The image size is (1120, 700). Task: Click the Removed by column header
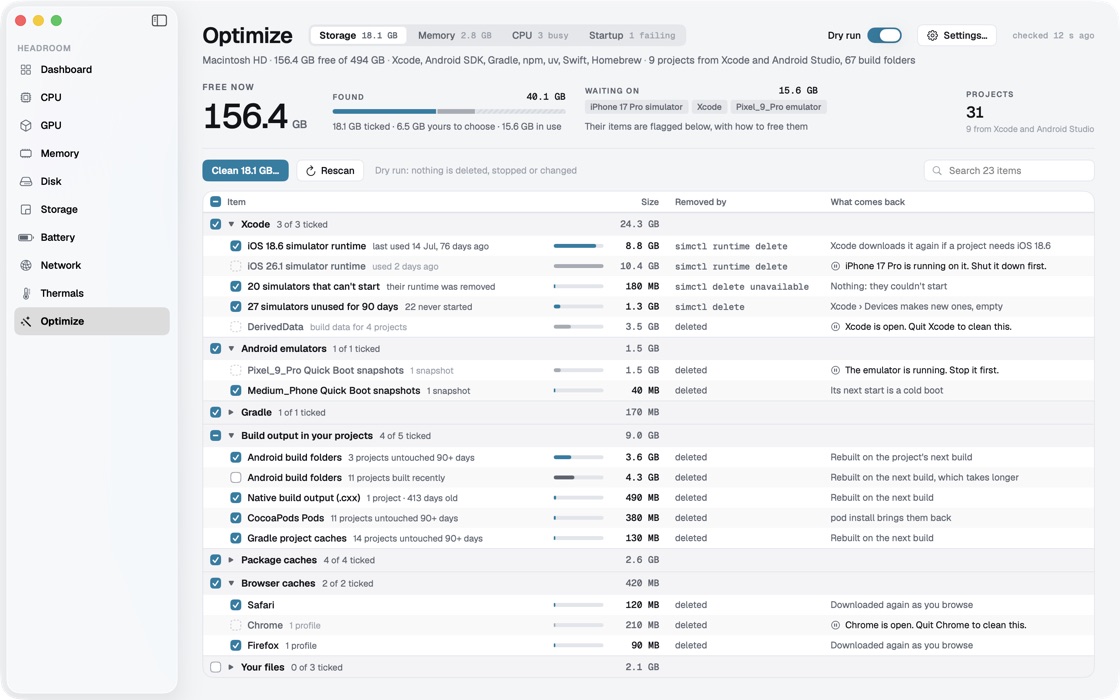click(x=701, y=202)
